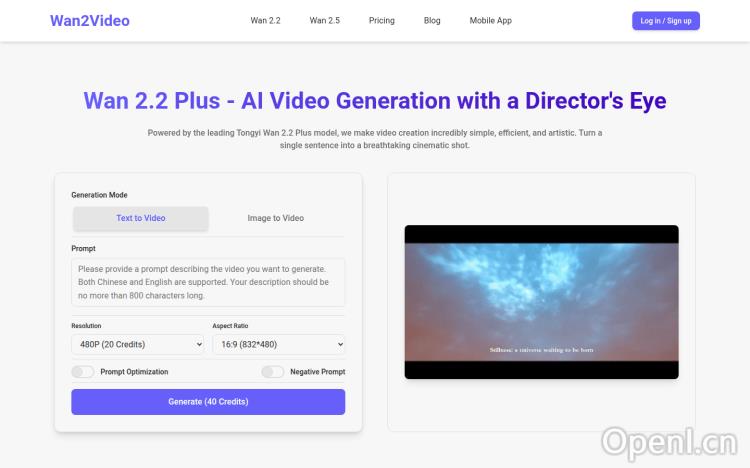Open the Wan 2.2 nav link

(x=265, y=21)
